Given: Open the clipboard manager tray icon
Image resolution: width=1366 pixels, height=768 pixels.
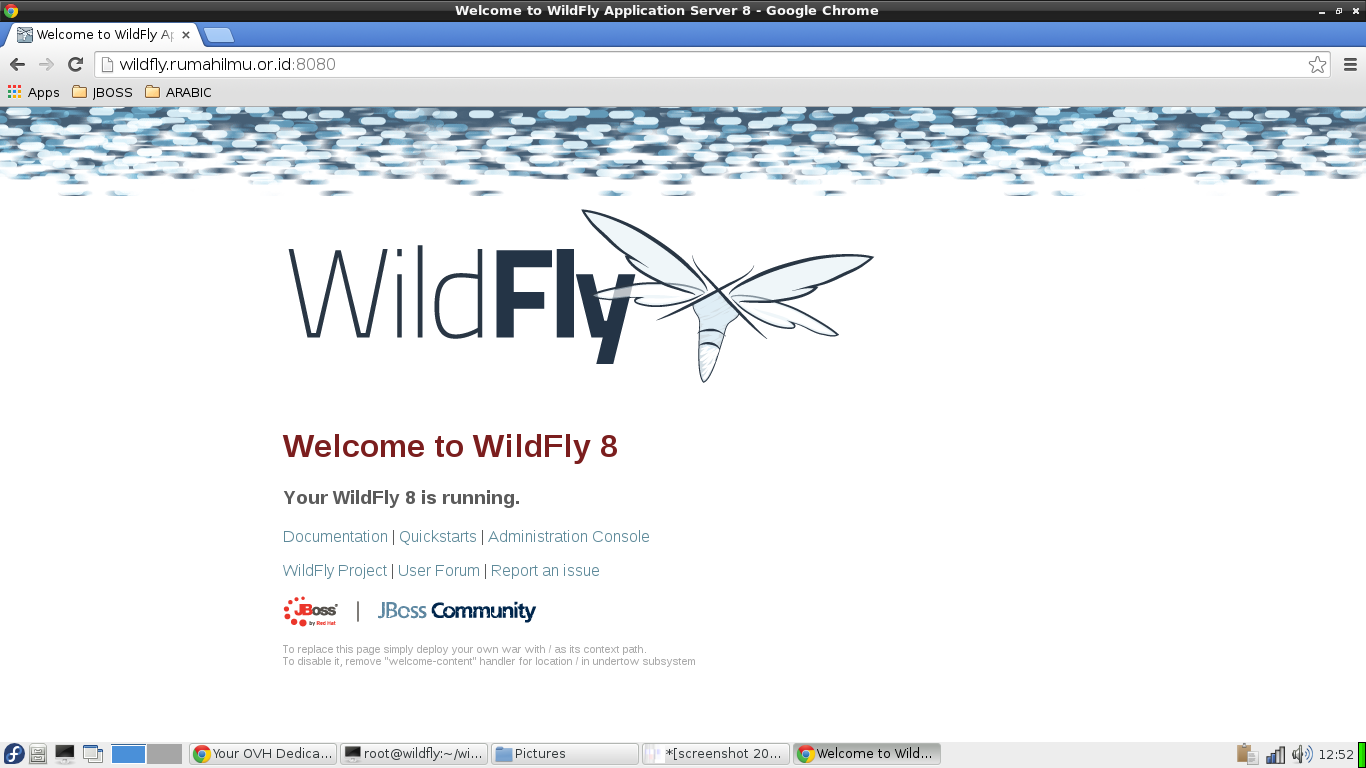Looking at the screenshot, I should point(1246,754).
